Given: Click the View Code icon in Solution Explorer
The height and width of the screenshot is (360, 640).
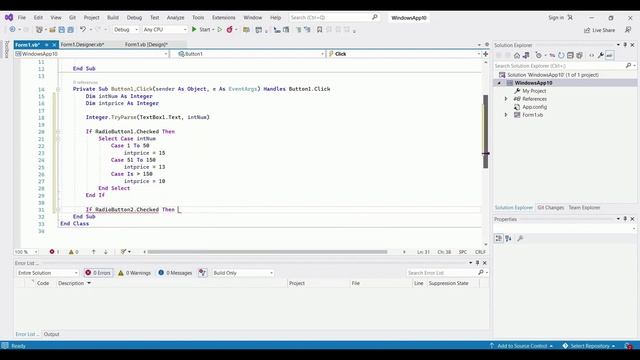Looking at the screenshot, I should coord(591,55).
